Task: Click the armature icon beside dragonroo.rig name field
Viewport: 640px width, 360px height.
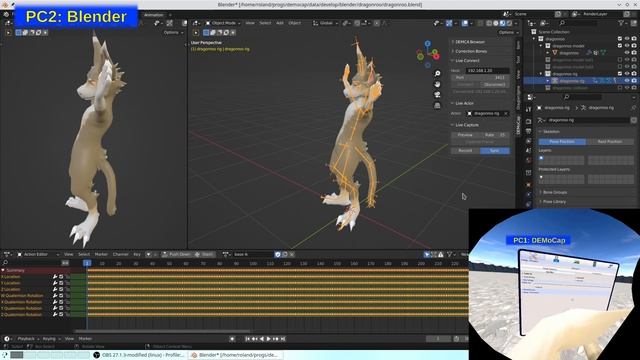Action: click(x=542, y=120)
